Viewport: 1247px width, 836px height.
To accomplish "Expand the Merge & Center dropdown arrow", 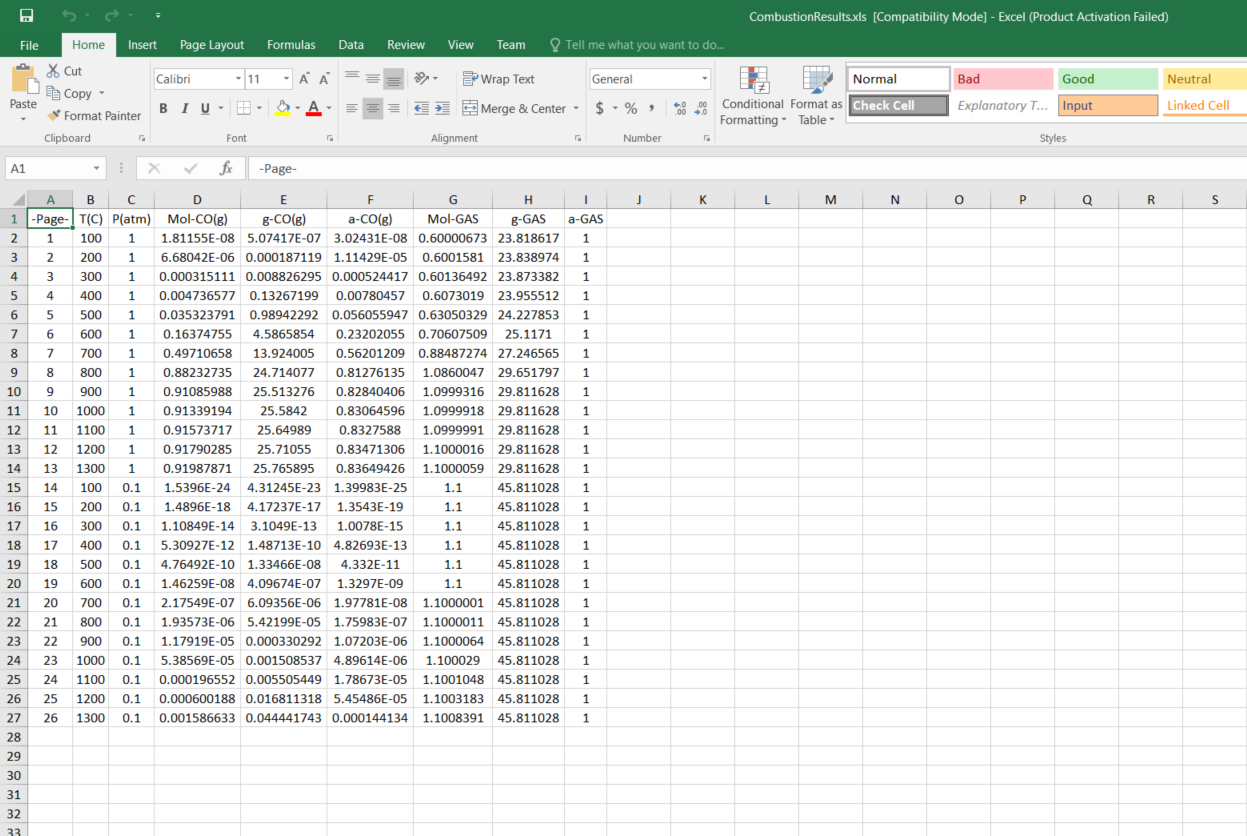I will click(x=575, y=108).
